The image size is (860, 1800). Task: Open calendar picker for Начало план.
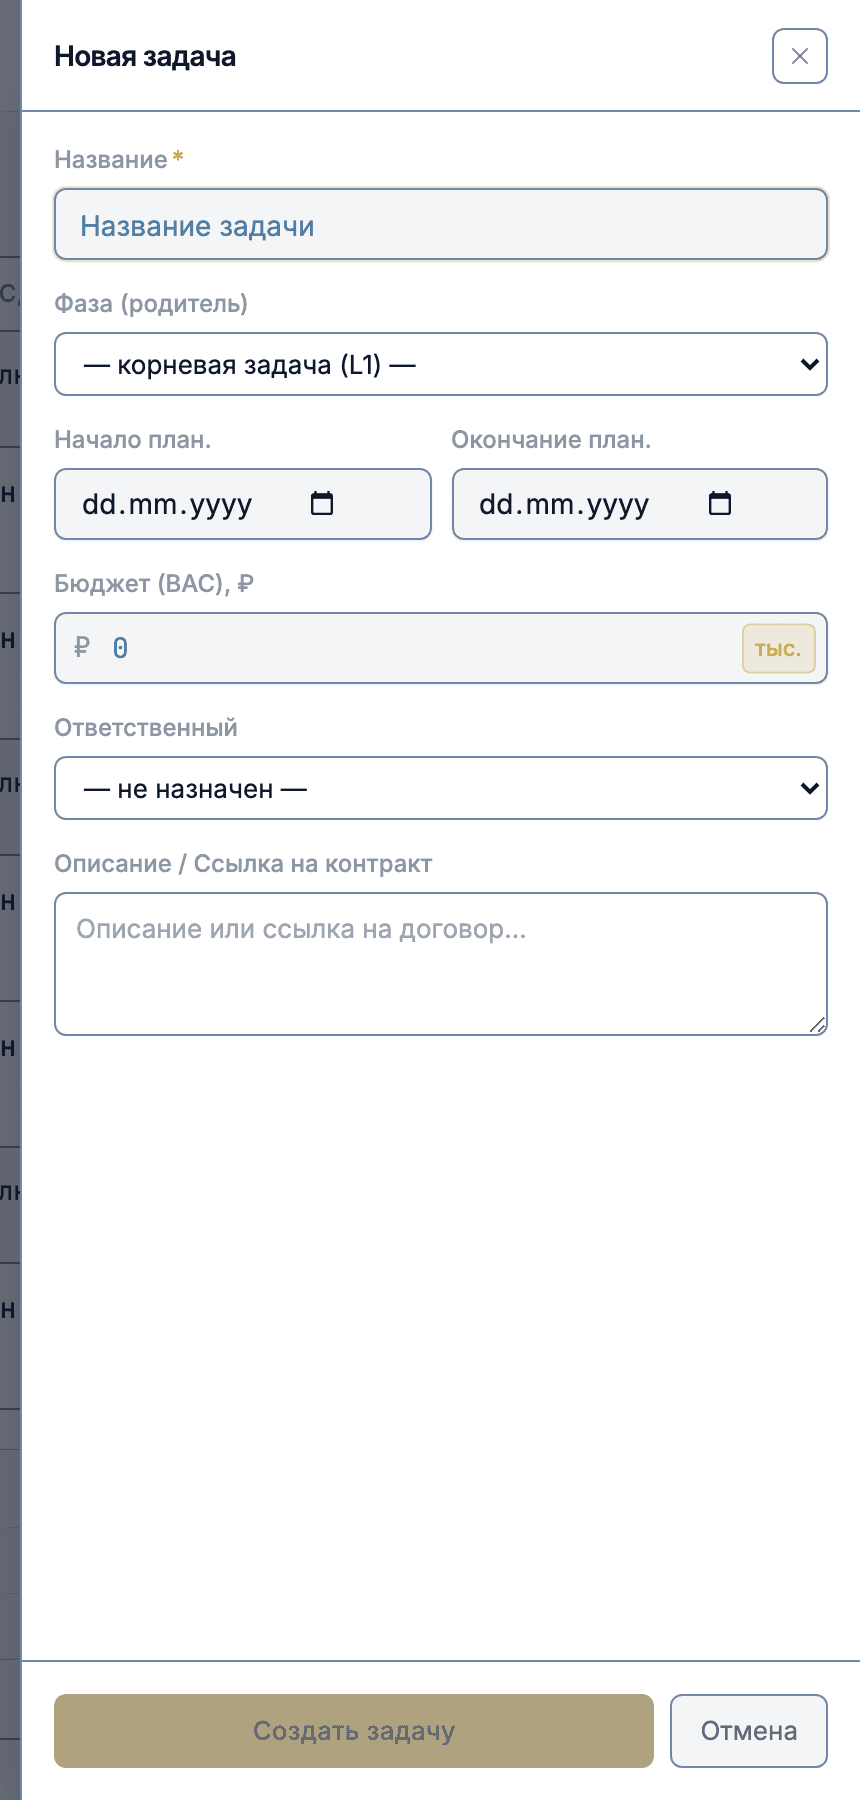coord(322,503)
